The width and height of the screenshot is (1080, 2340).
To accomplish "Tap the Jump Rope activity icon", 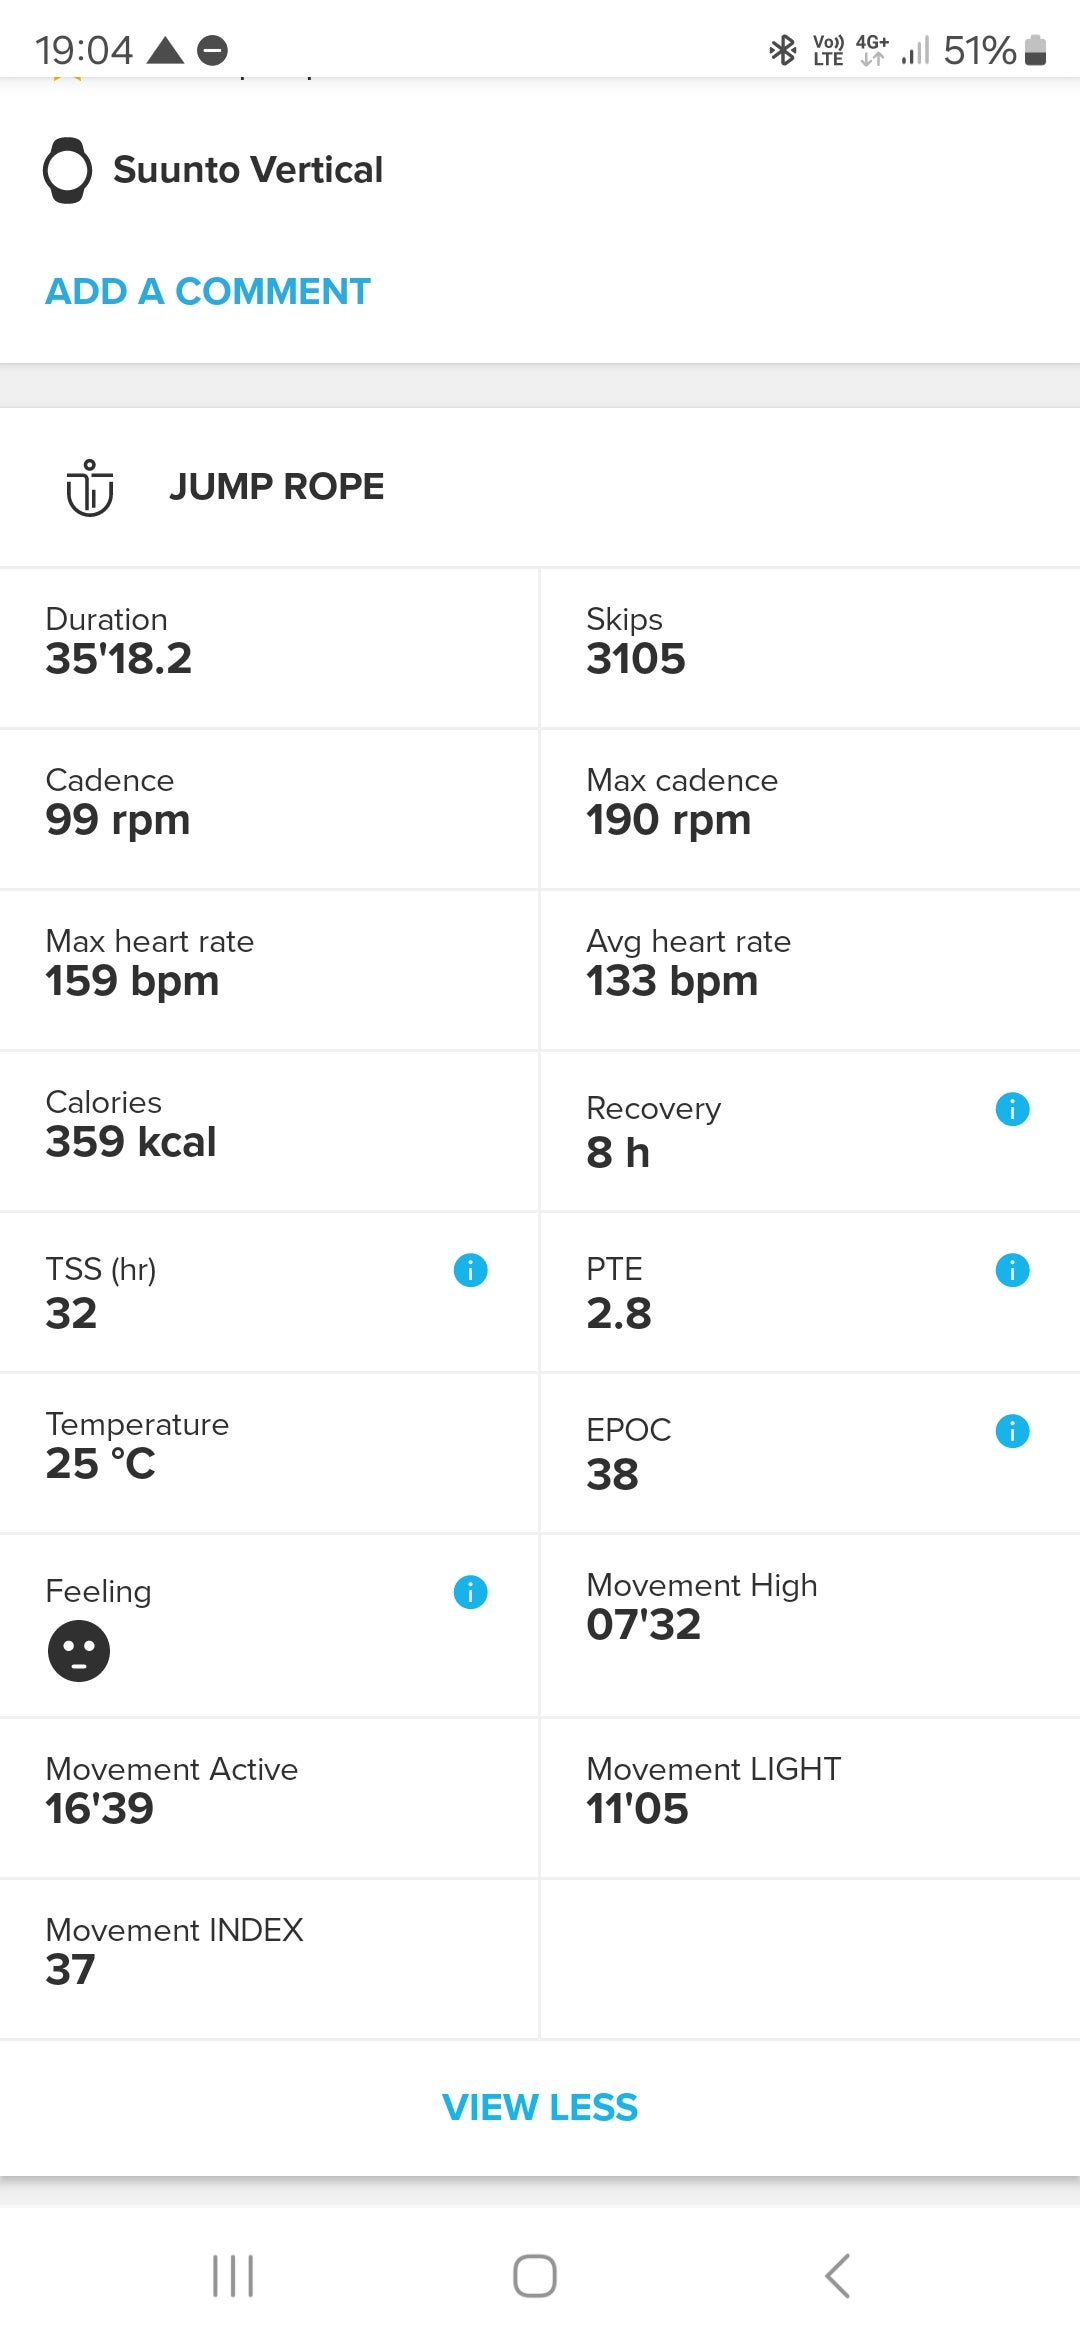I will 90,487.
